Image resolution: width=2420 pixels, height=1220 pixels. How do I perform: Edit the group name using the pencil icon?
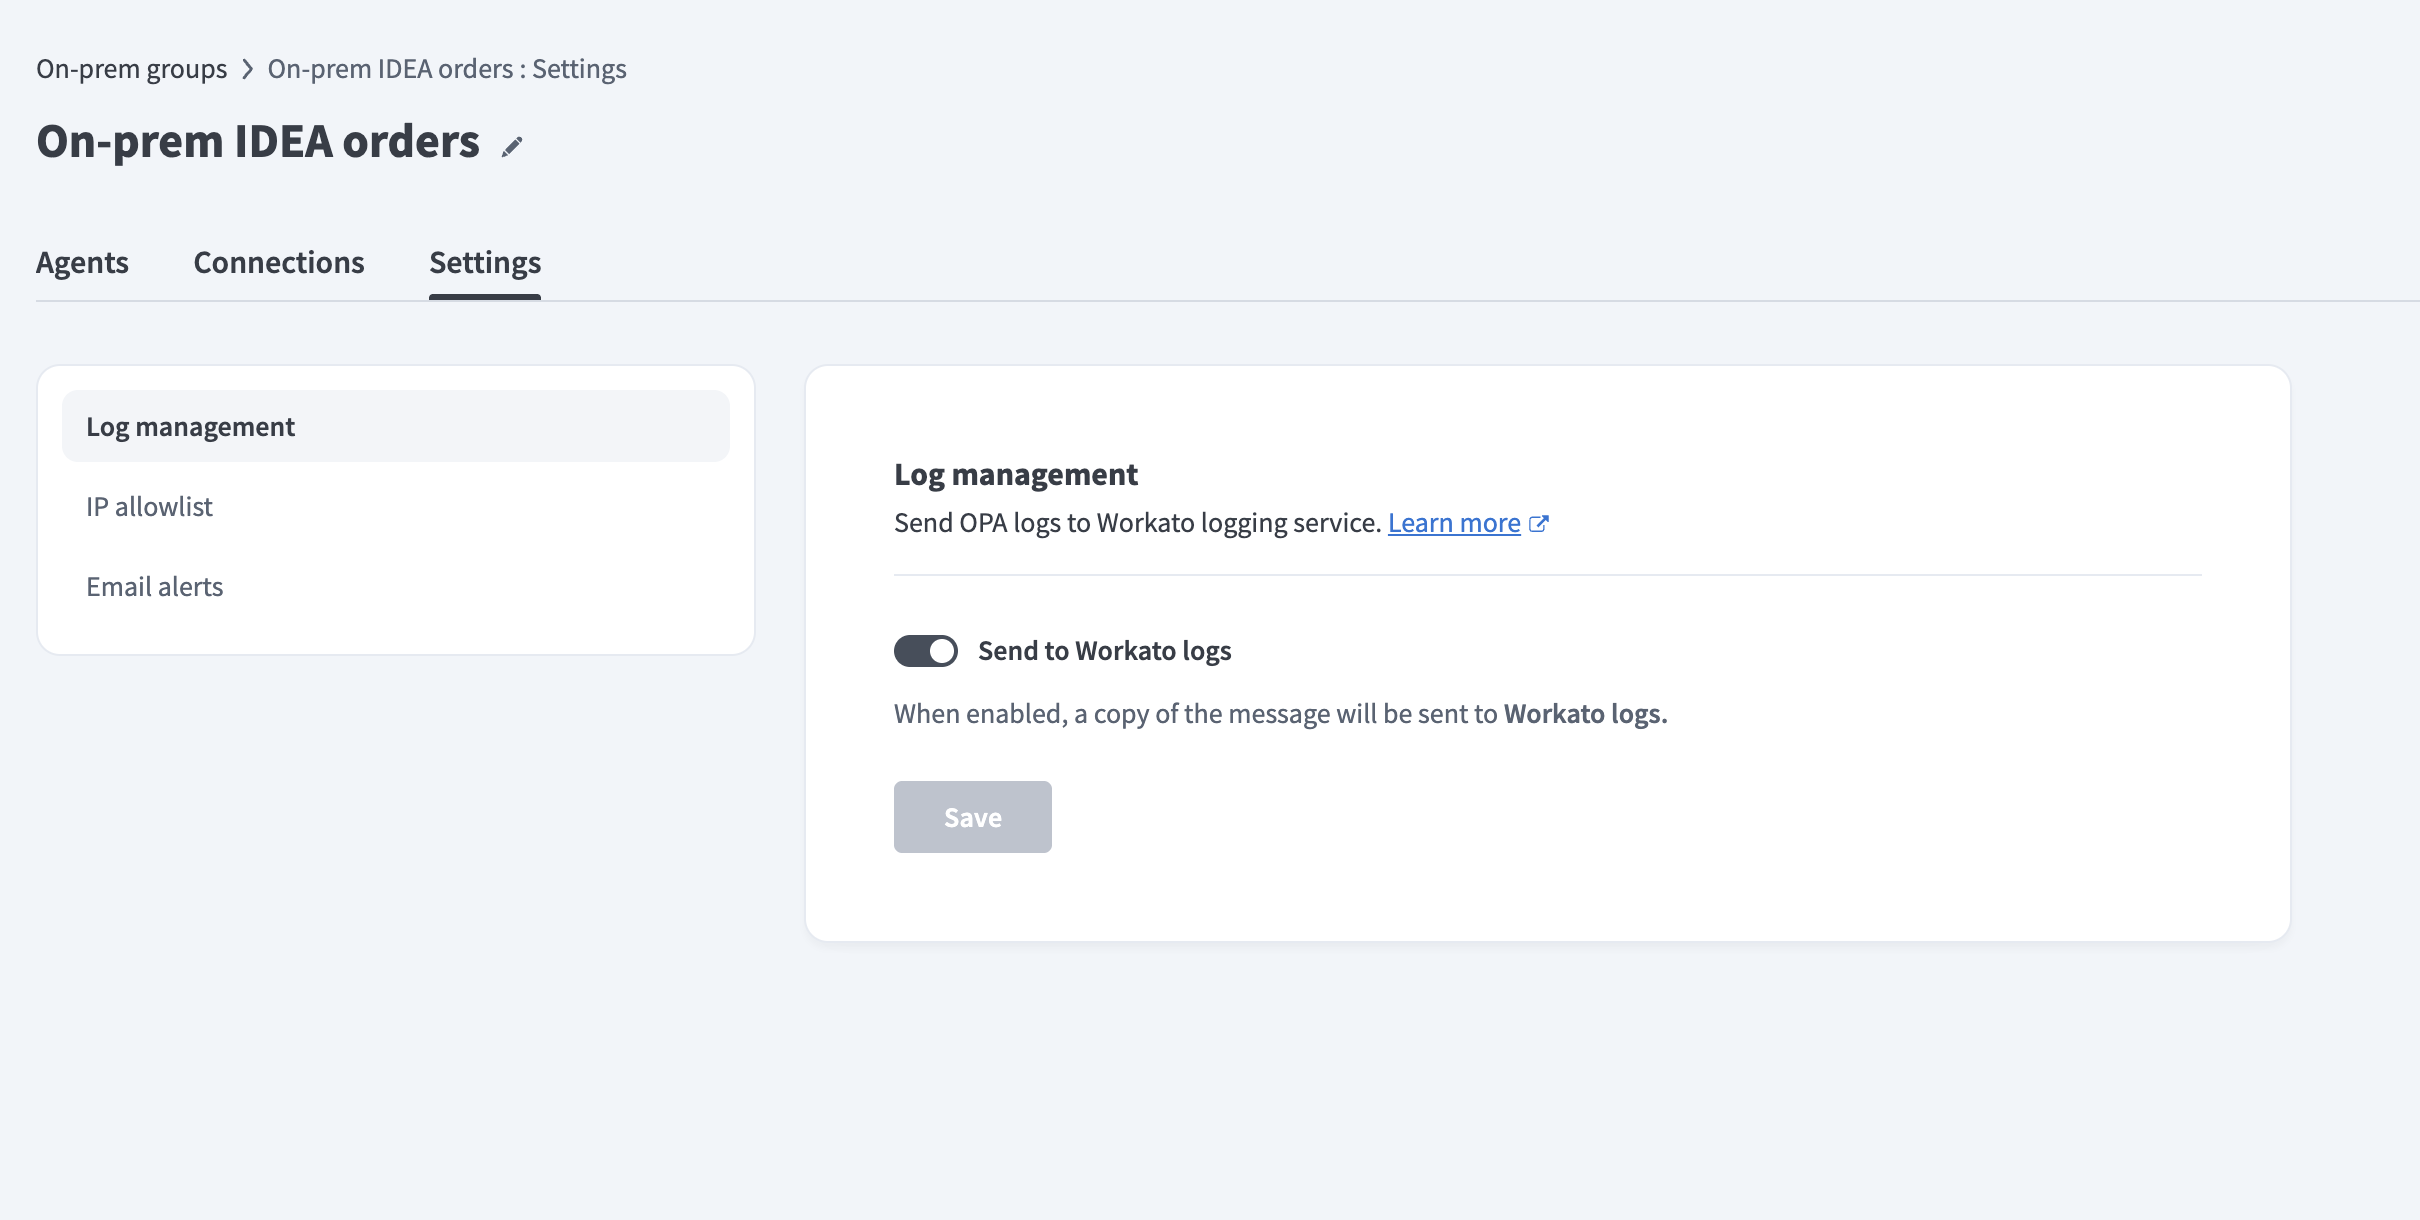click(513, 146)
